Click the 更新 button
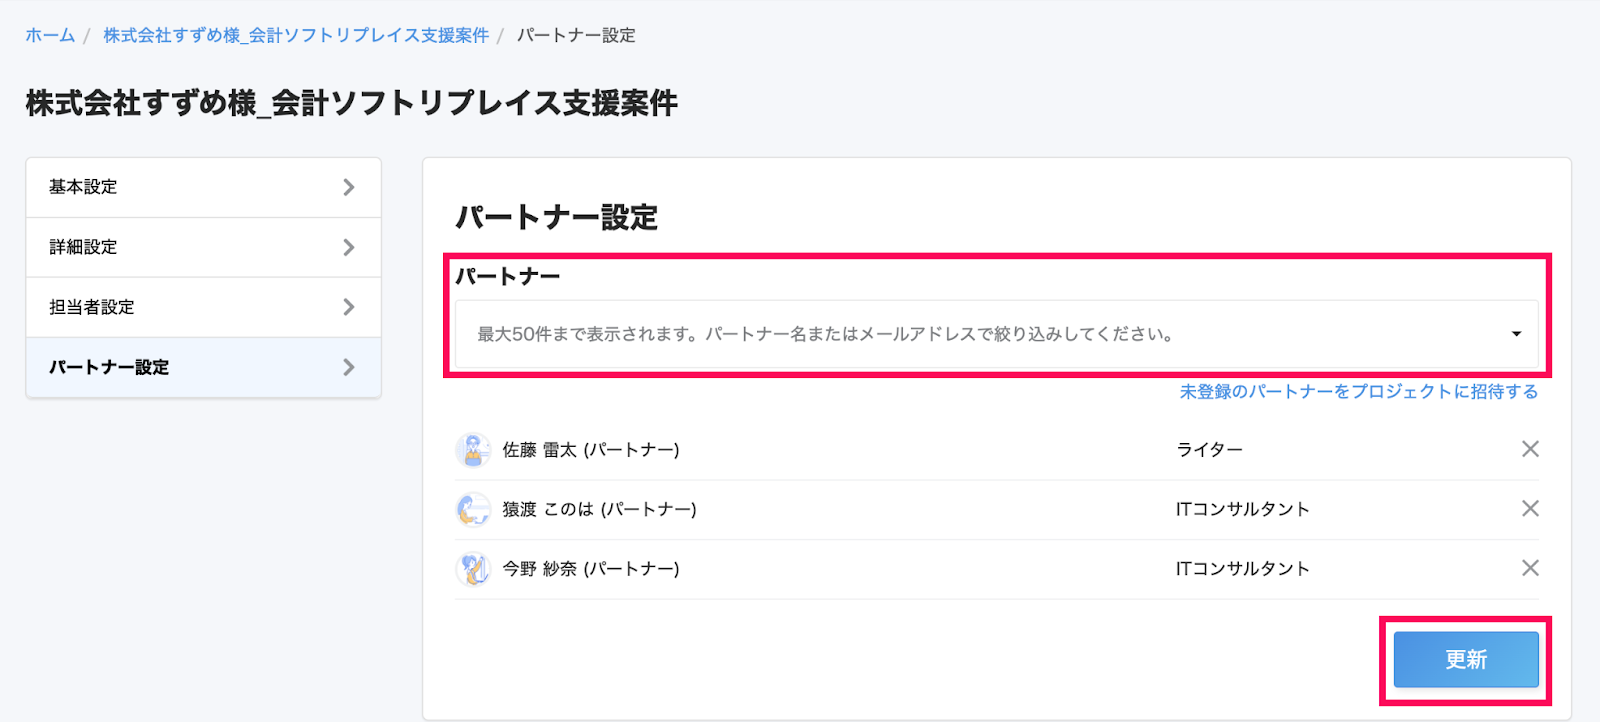Image resolution: width=1600 pixels, height=722 pixels. 1466,660
